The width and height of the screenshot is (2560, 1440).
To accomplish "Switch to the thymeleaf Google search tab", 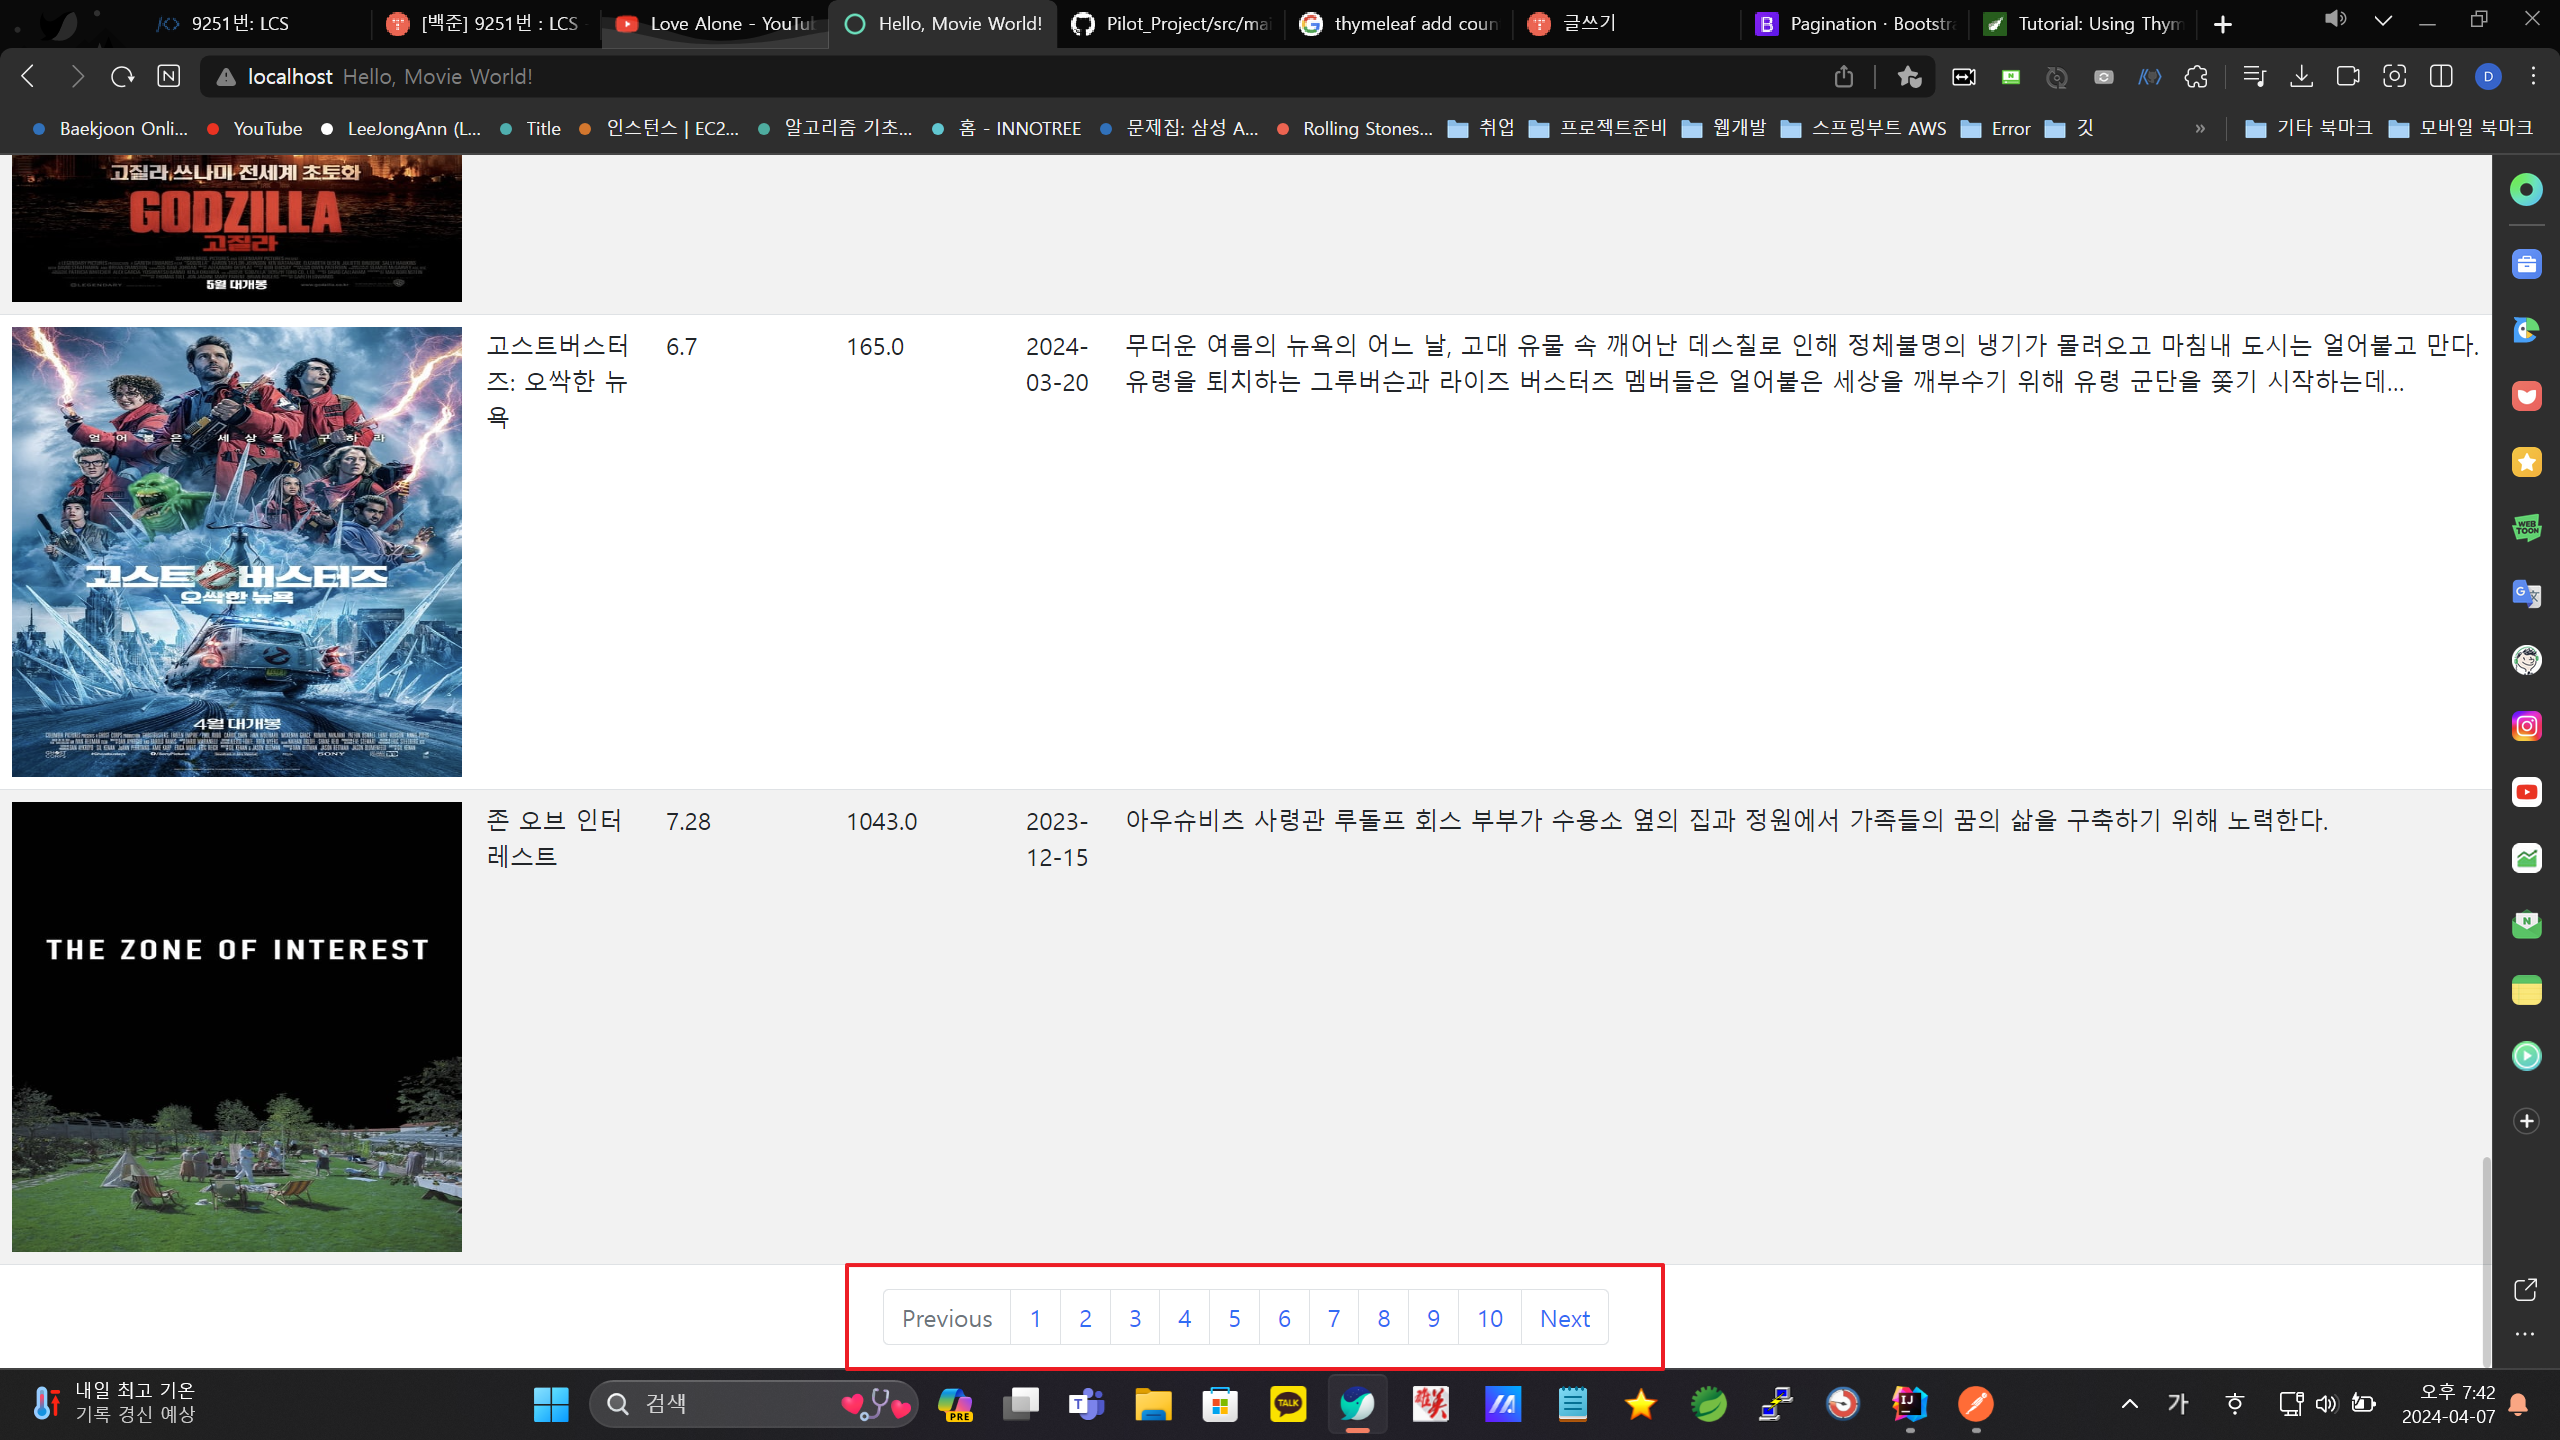I will (x=1399, y=24).
